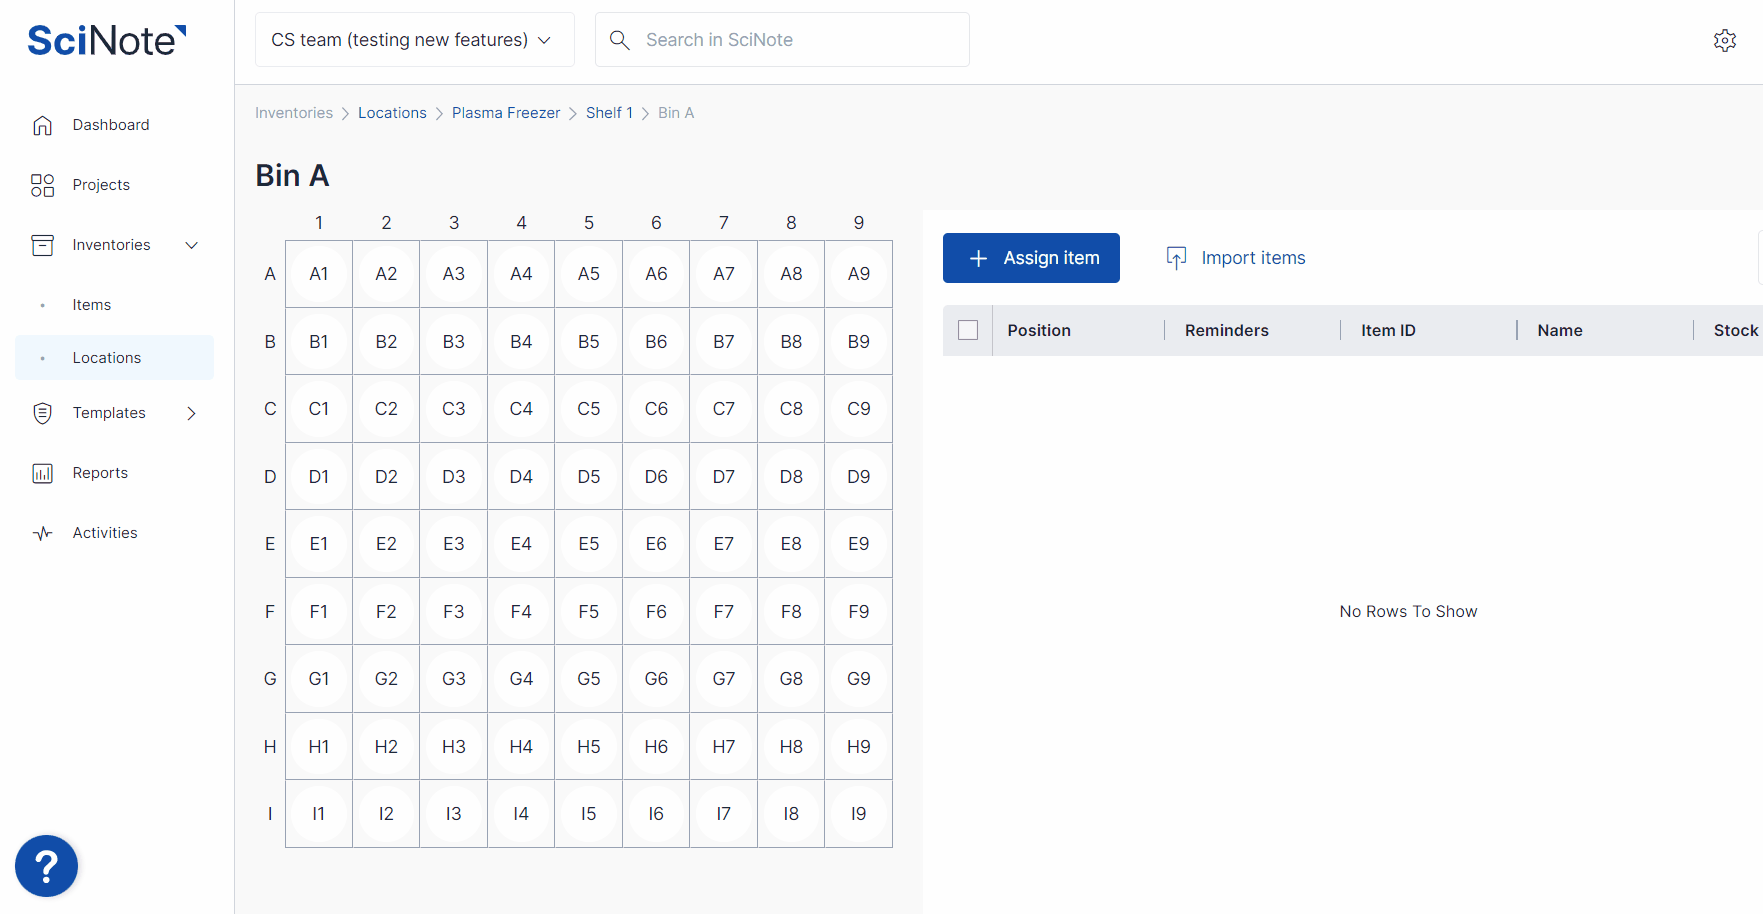
Task: Toggle the select-all checkbox in table header
Action: pyautogui.click(x=967, y=330)
